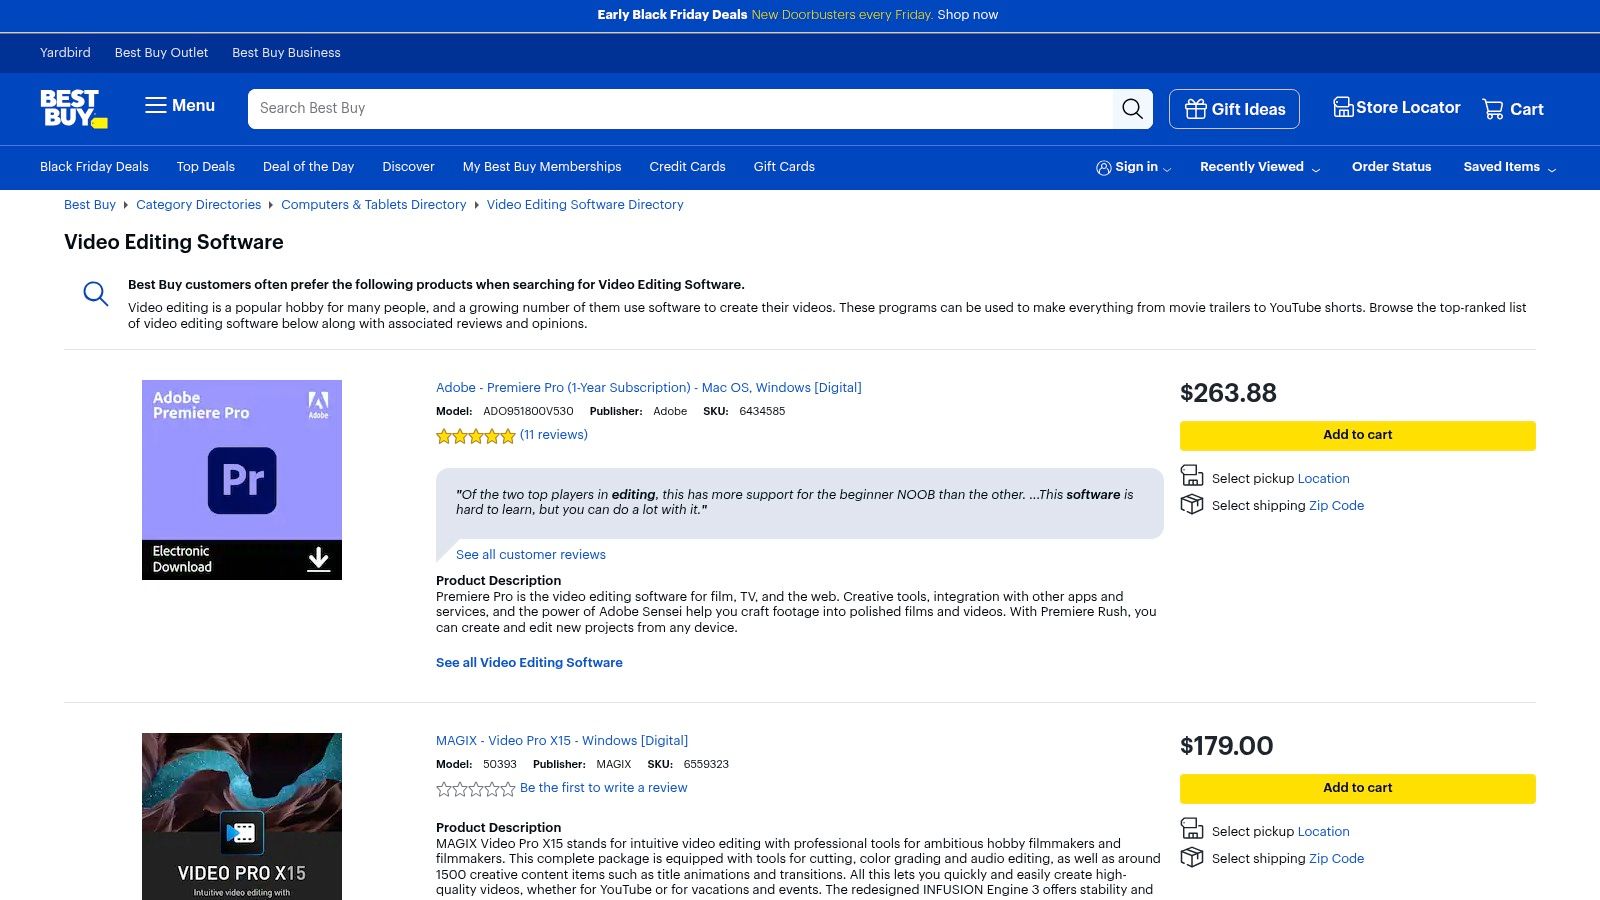Select the Credit Cards nav item
The height and width of the screenshot is (900, 1600).
[687, 167]
